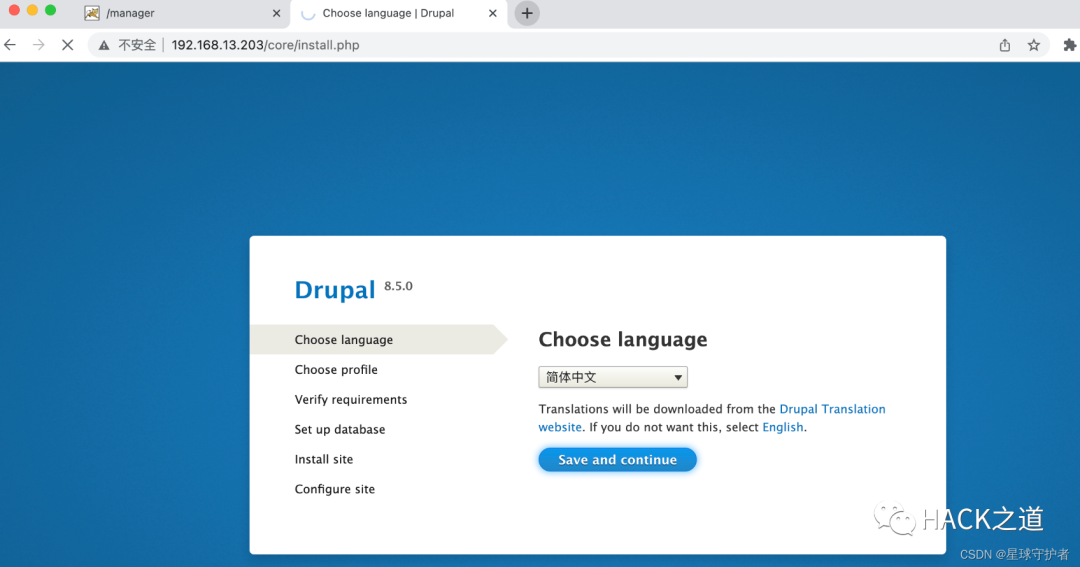1080x567 pixels.
Task: Select the Choose language | Drupal tab
Action: click(x=398, y=13)
